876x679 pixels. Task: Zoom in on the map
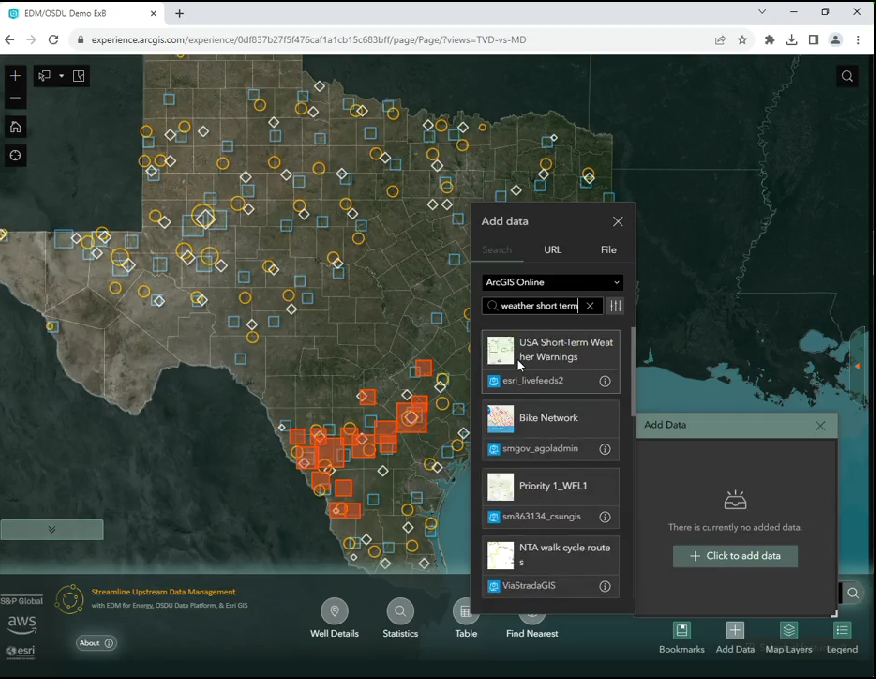pos(15,76)
